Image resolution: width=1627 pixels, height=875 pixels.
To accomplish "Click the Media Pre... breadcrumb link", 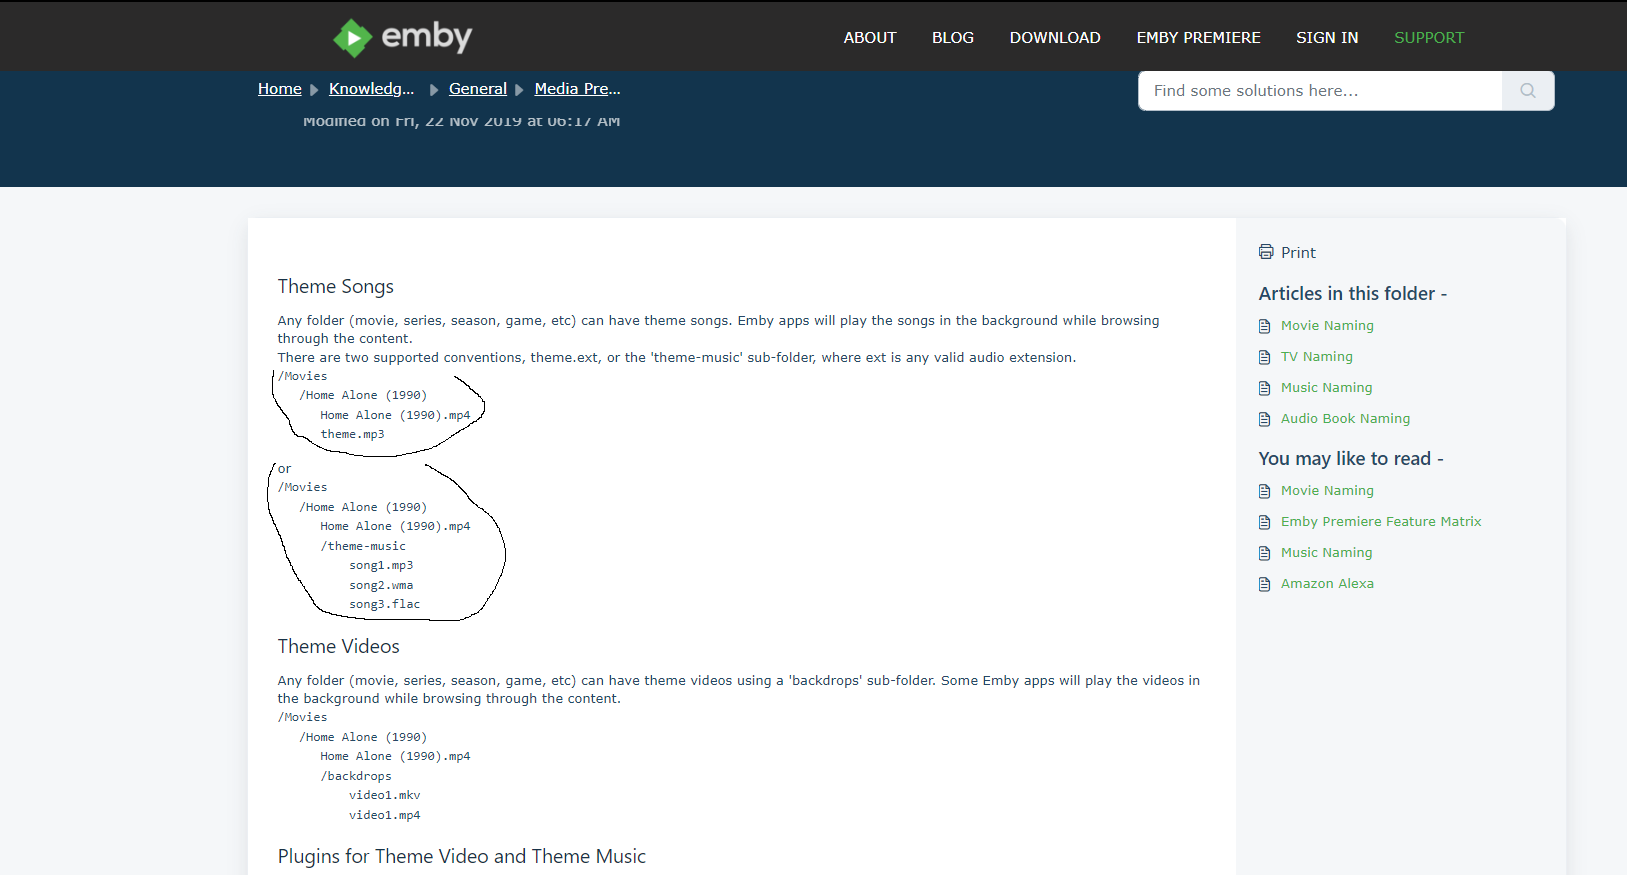I will click(578, 89).
